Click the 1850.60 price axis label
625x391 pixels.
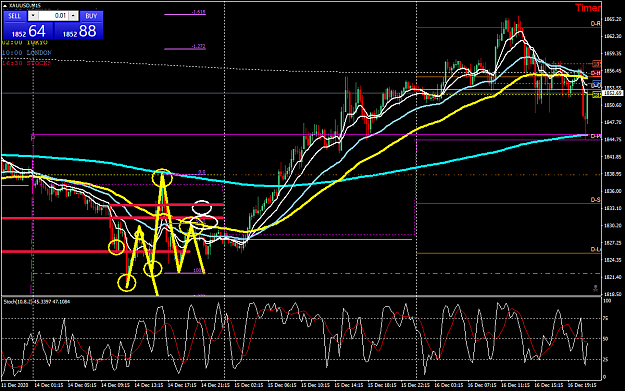coord(612,105)
